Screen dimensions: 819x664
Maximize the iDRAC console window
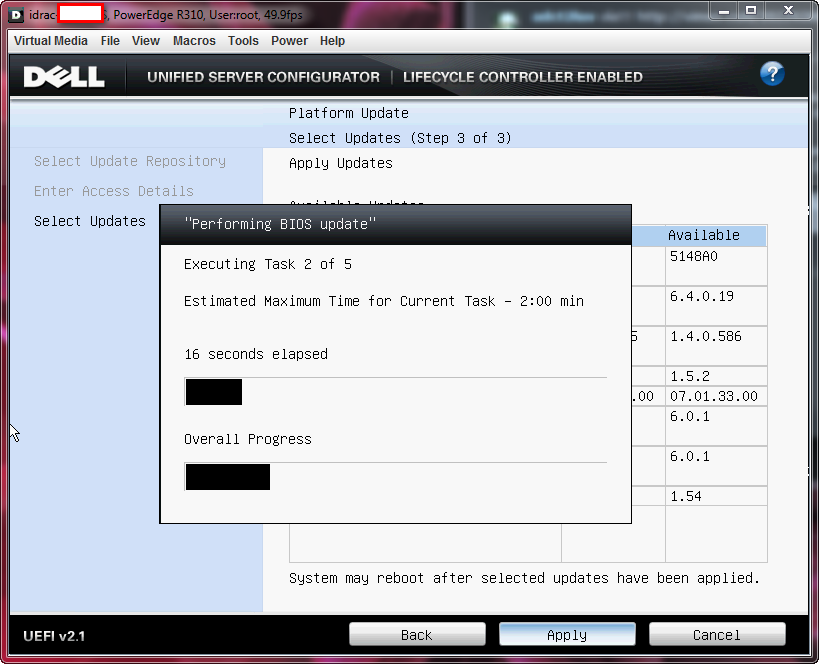751,10
